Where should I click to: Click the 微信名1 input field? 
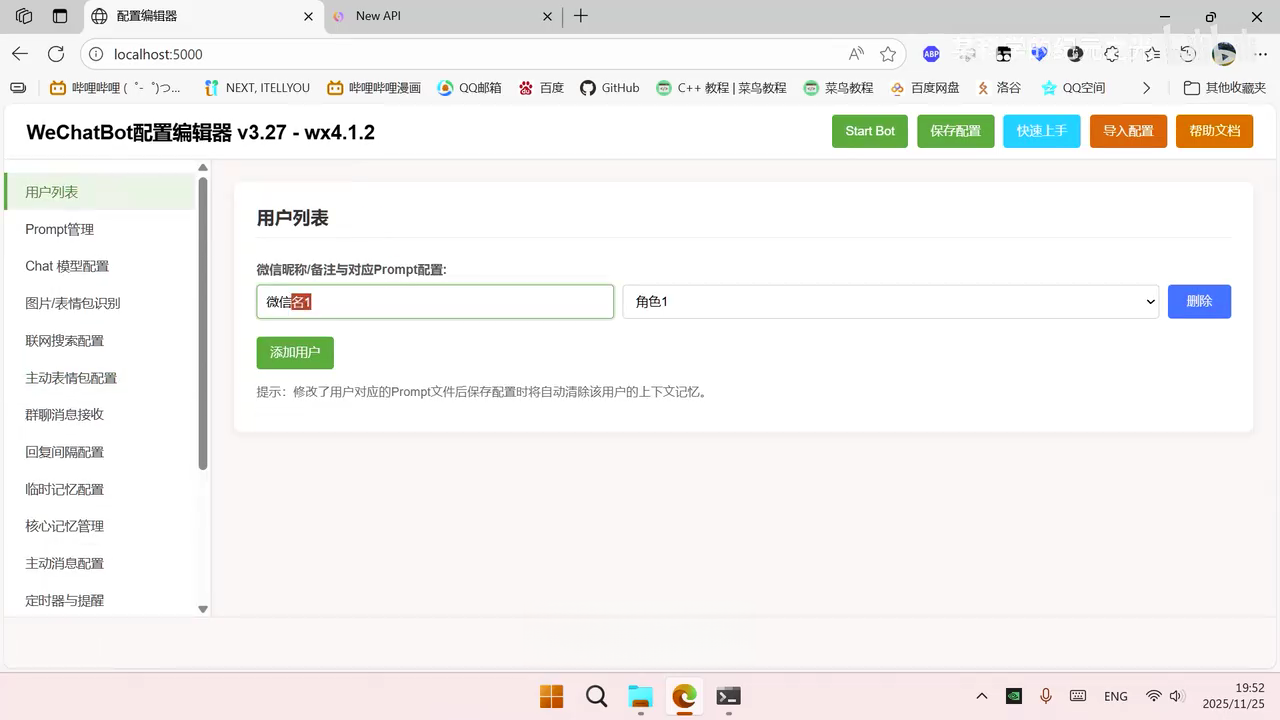[435, 301]
